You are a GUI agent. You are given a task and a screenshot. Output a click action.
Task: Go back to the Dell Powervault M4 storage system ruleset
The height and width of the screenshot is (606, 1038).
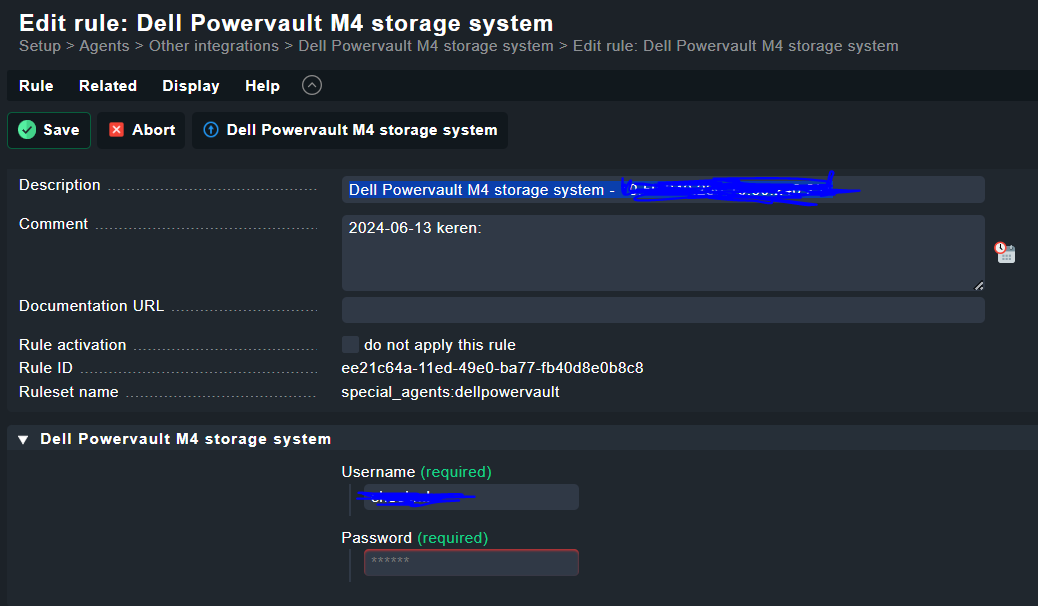pos(350,130)
